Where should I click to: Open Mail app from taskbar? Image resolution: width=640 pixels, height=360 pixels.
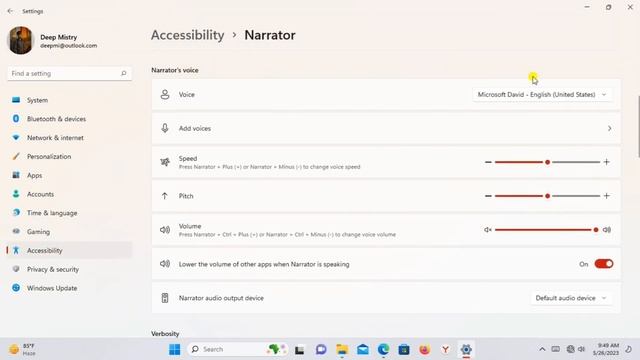click(x=362, y=350)
